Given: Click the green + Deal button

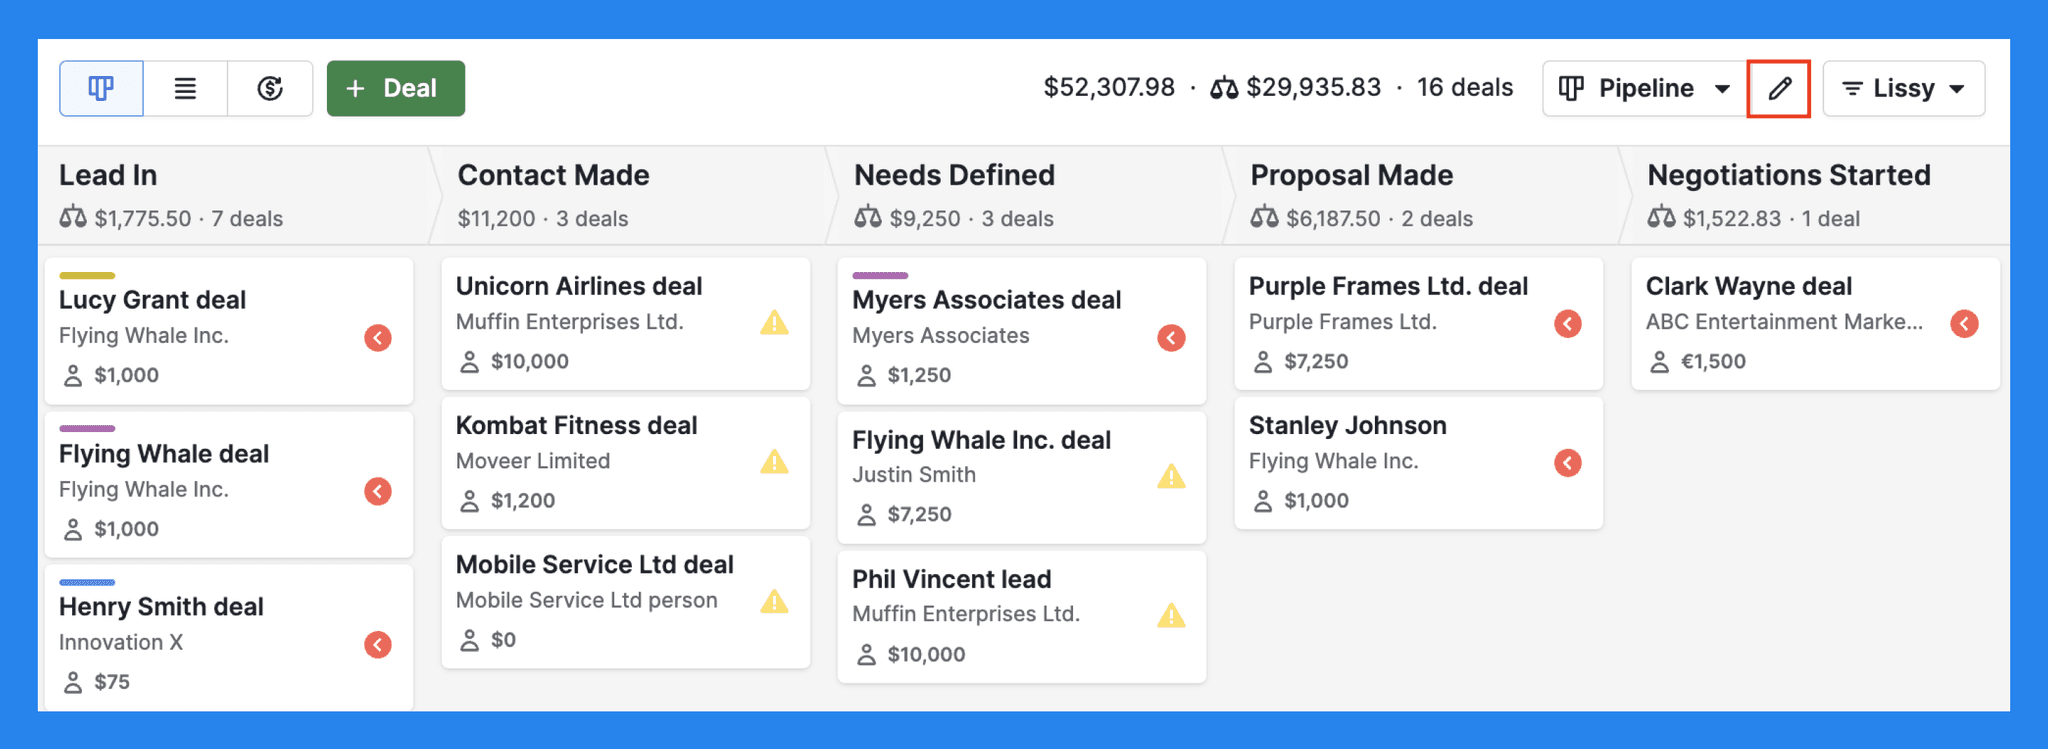Looking at the screenshot, I should point(395,88).
